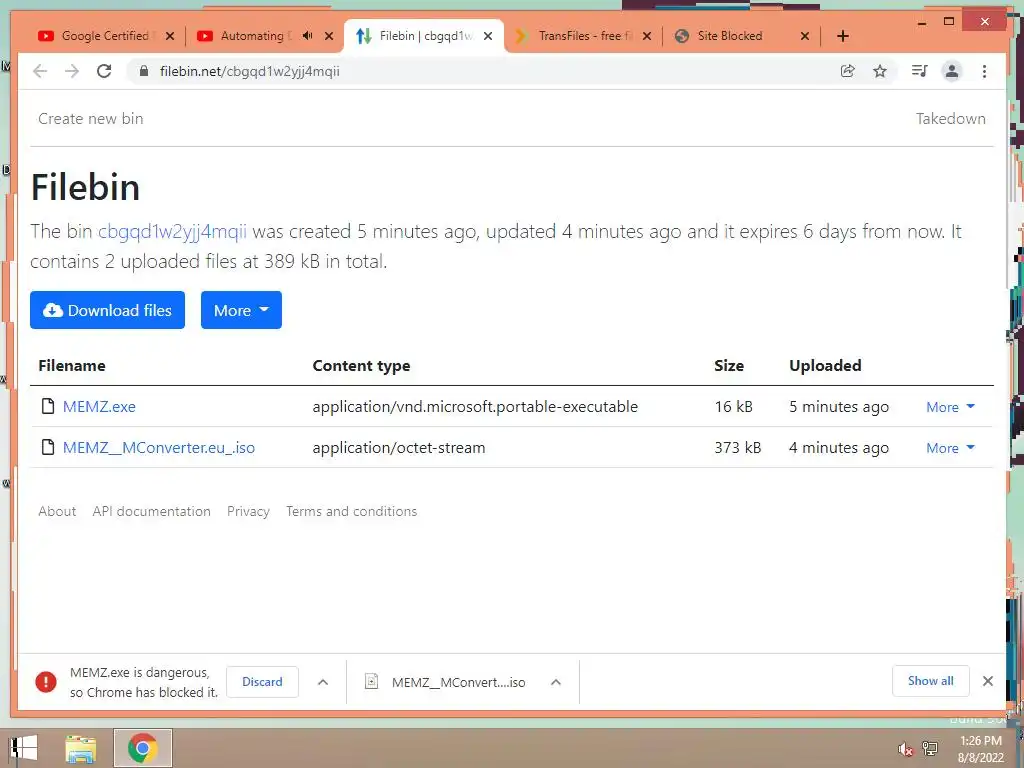Click the network tray icon

click(930, 749)
